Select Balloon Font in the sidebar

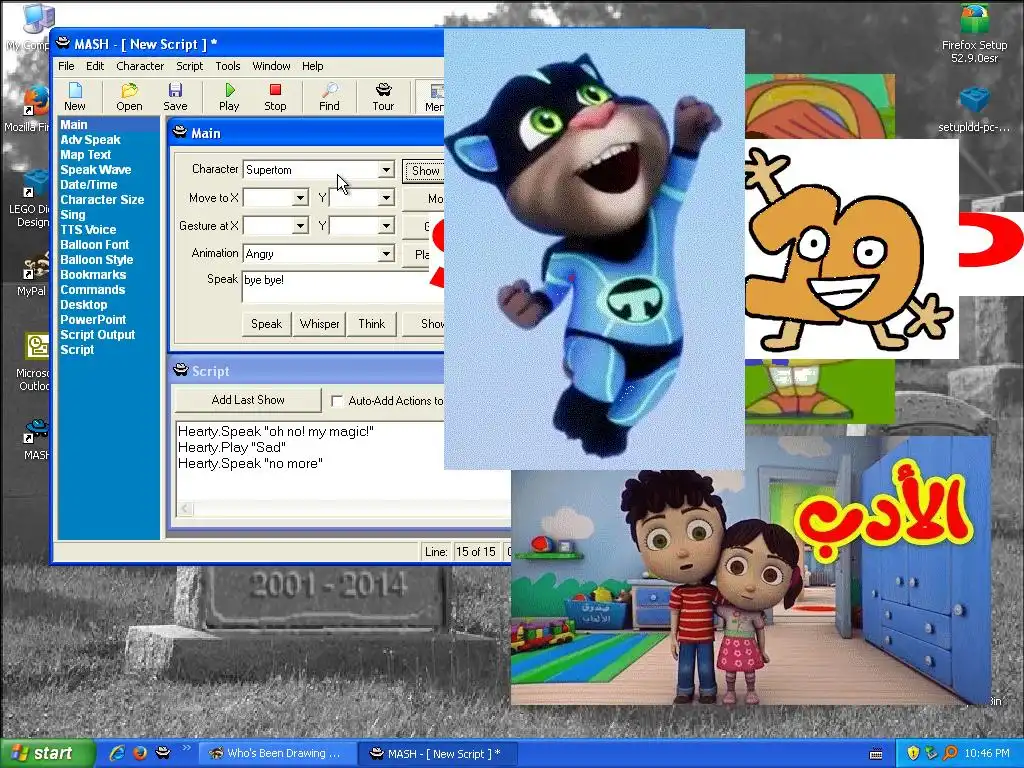(94, 245)
